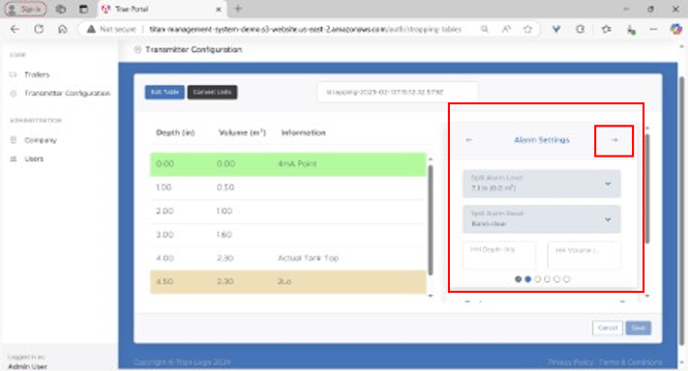Click the browser Back arrow
The height and width of the screenshot is (371, 688).
[15, 29]
